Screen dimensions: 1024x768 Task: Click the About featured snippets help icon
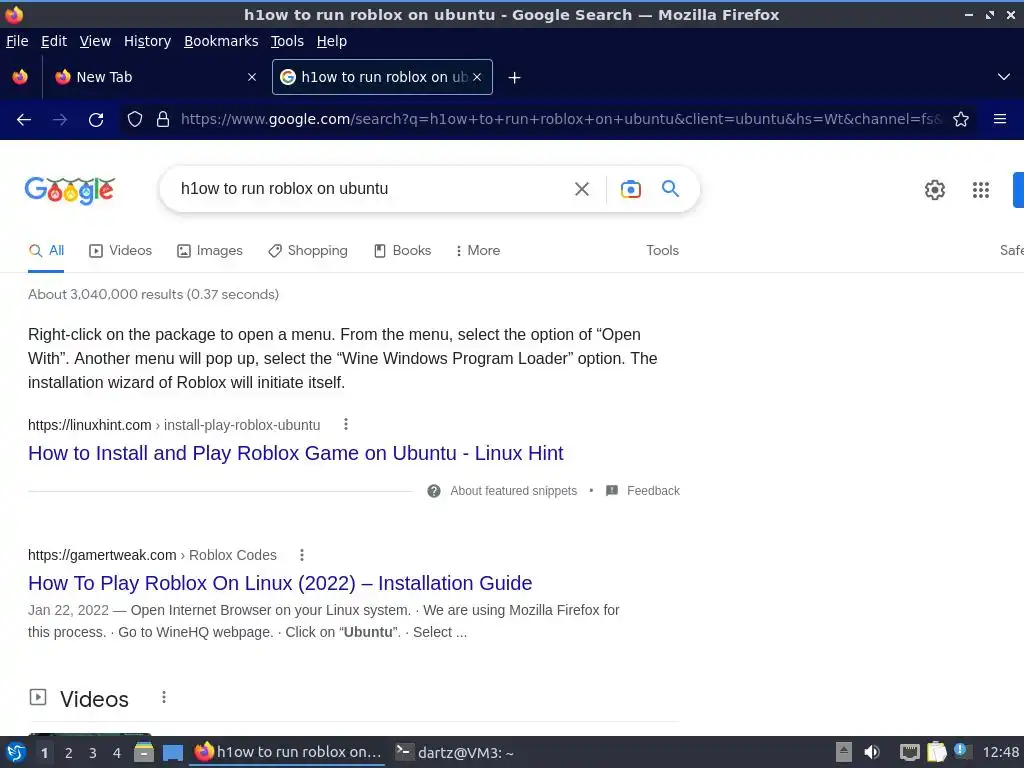434,490
